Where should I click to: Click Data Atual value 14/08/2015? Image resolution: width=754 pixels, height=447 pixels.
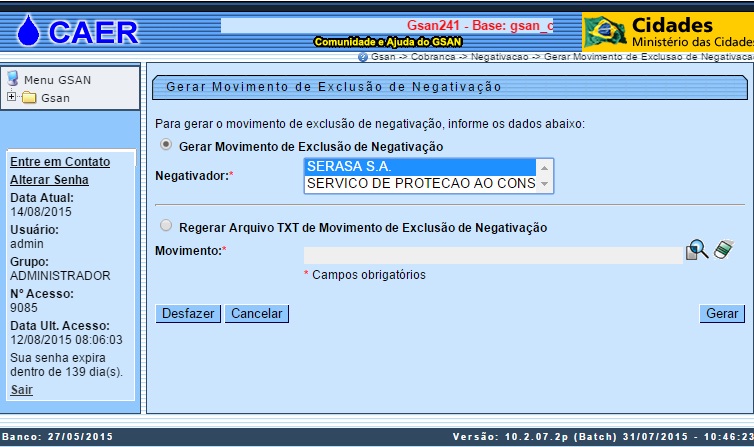(41, 211)
